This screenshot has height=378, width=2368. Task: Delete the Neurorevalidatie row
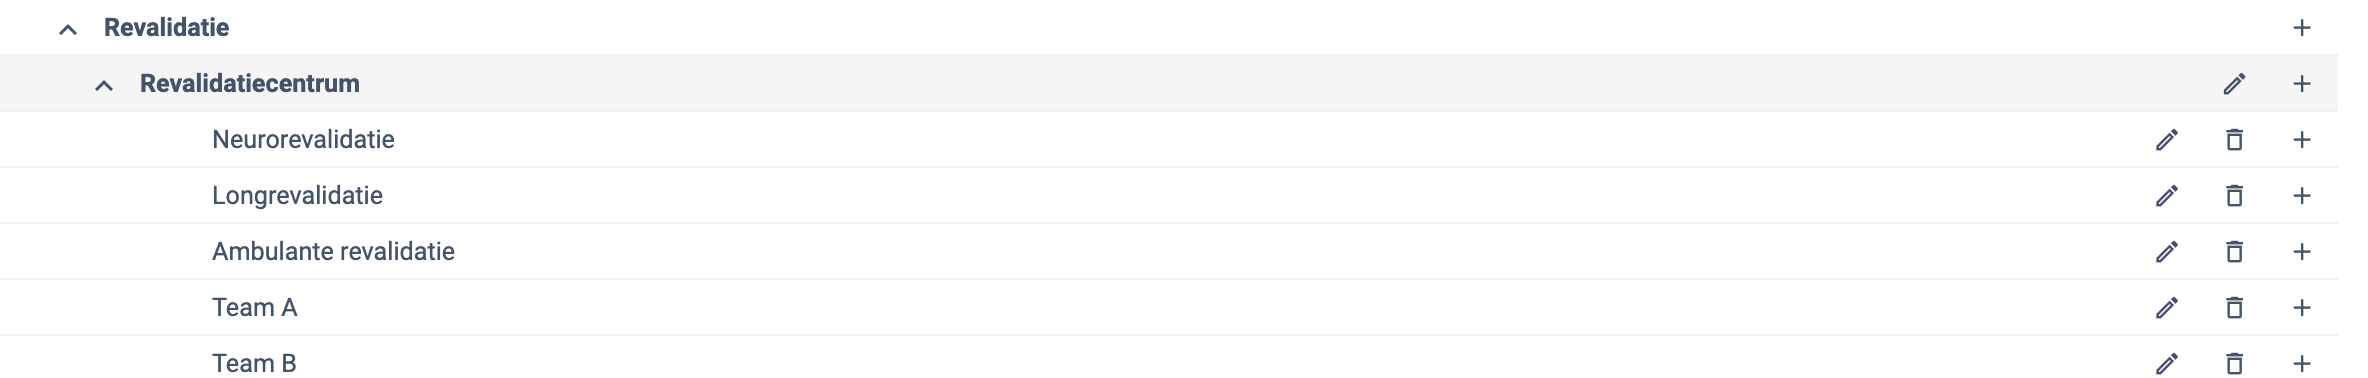coord(2234,140)
